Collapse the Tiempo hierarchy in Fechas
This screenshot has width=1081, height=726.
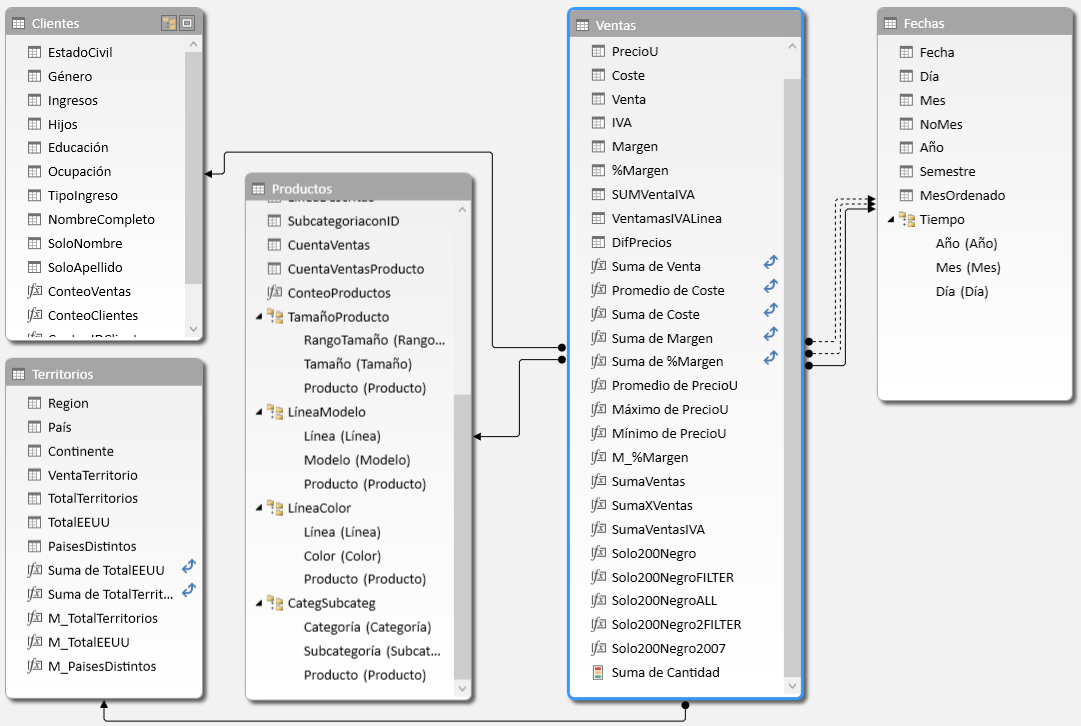[892, 220]
